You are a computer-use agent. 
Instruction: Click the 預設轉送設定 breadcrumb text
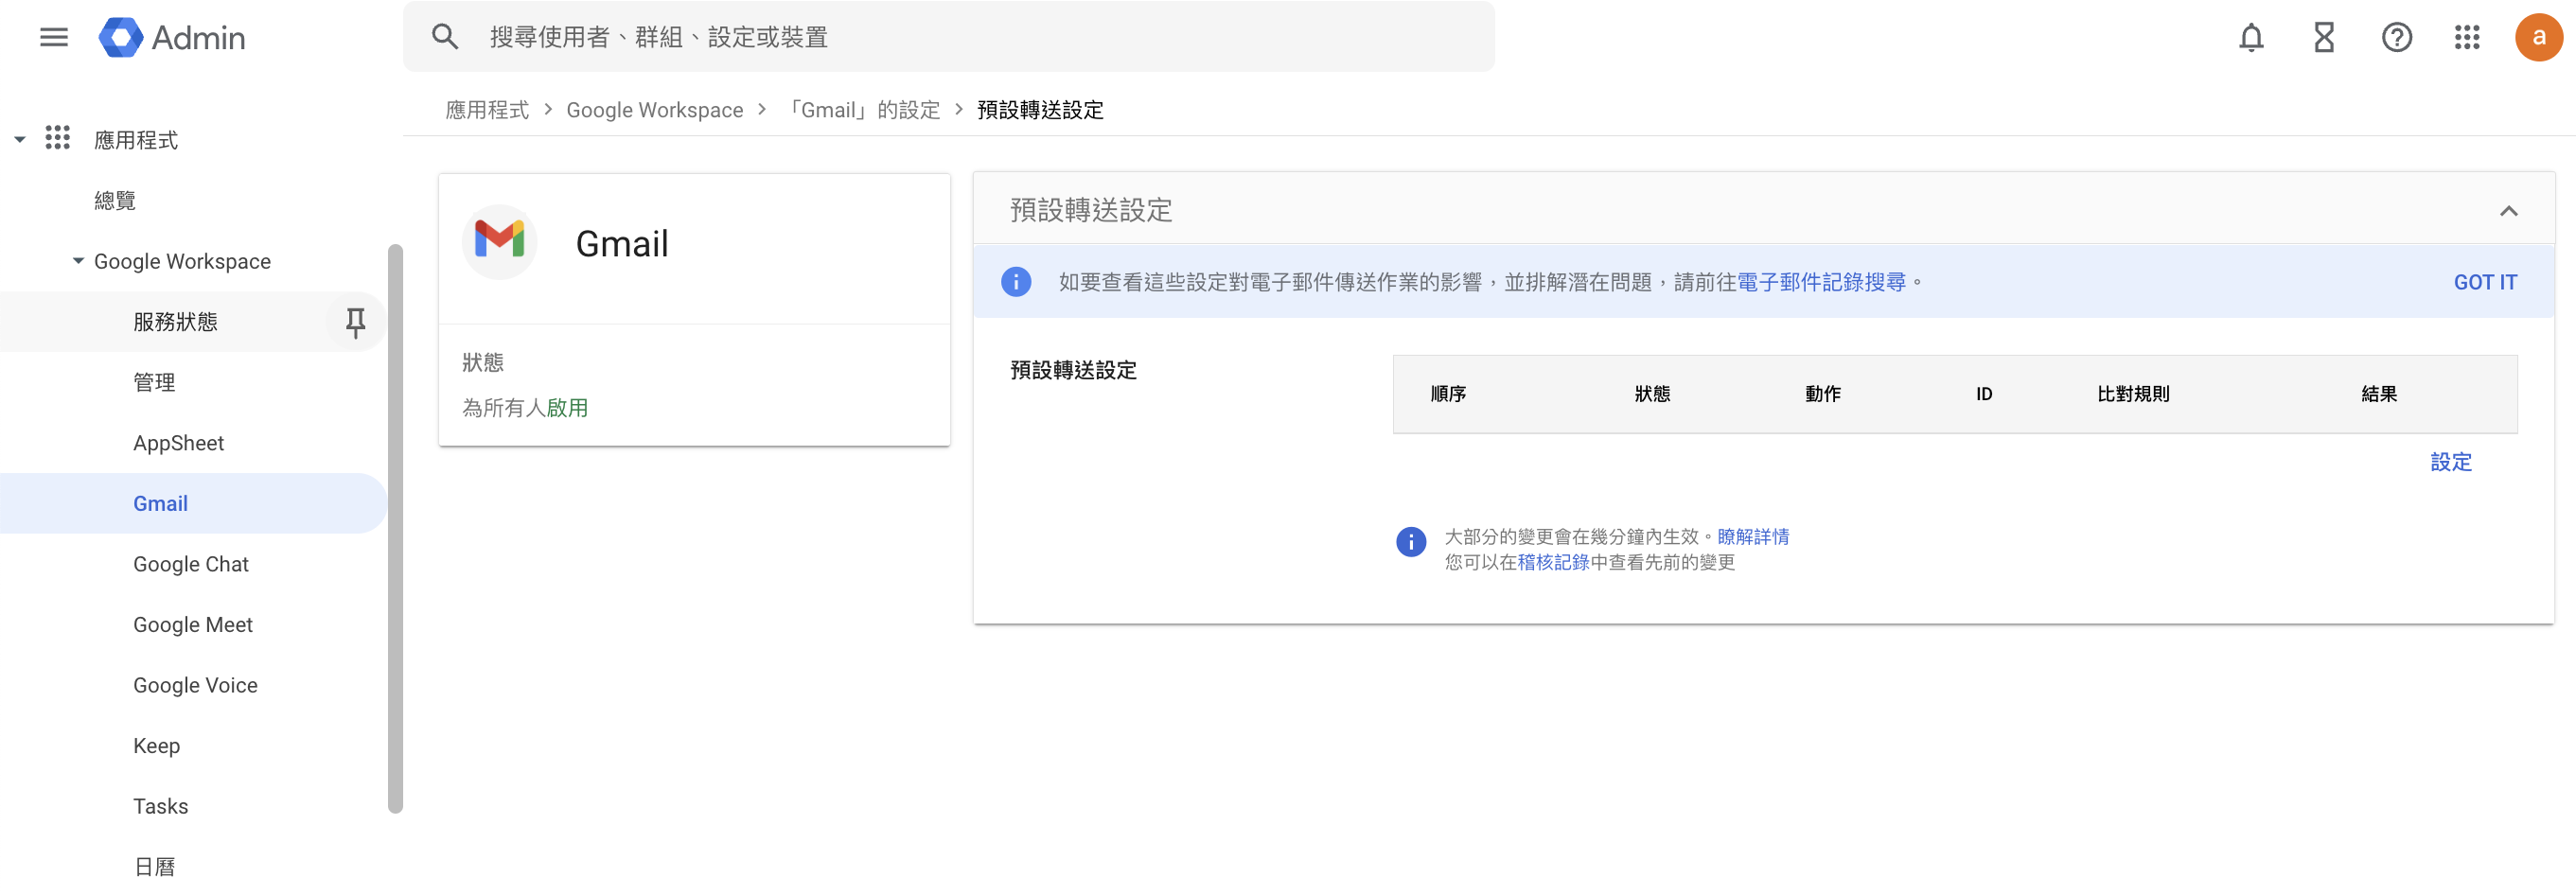click(1040, 110)
